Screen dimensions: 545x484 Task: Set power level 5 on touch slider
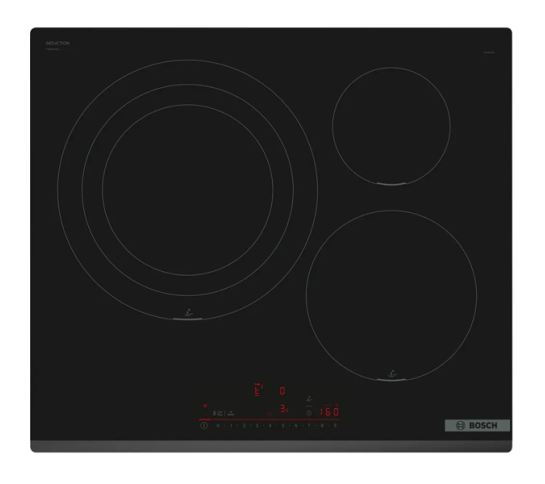tap(283, 426)
